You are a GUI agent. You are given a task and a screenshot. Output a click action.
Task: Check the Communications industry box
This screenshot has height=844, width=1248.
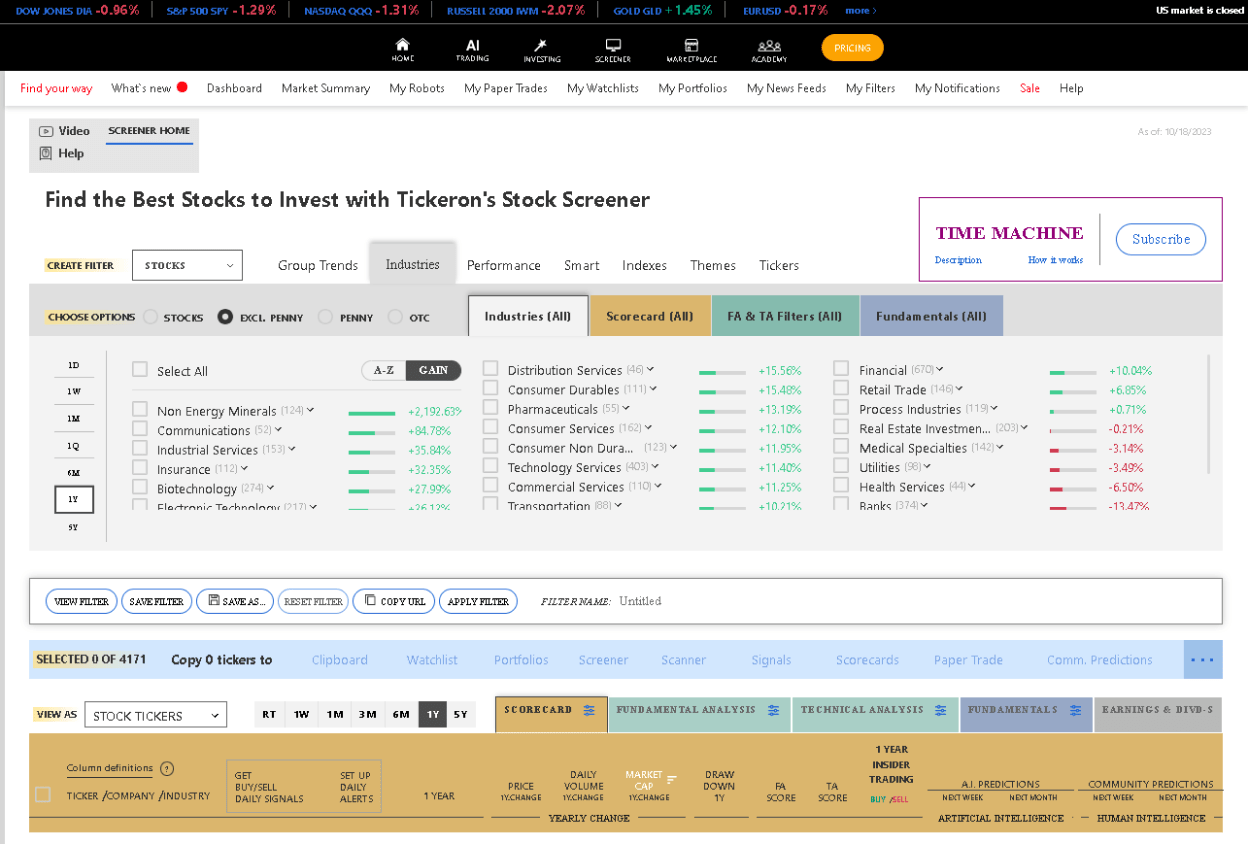[140, 430]
